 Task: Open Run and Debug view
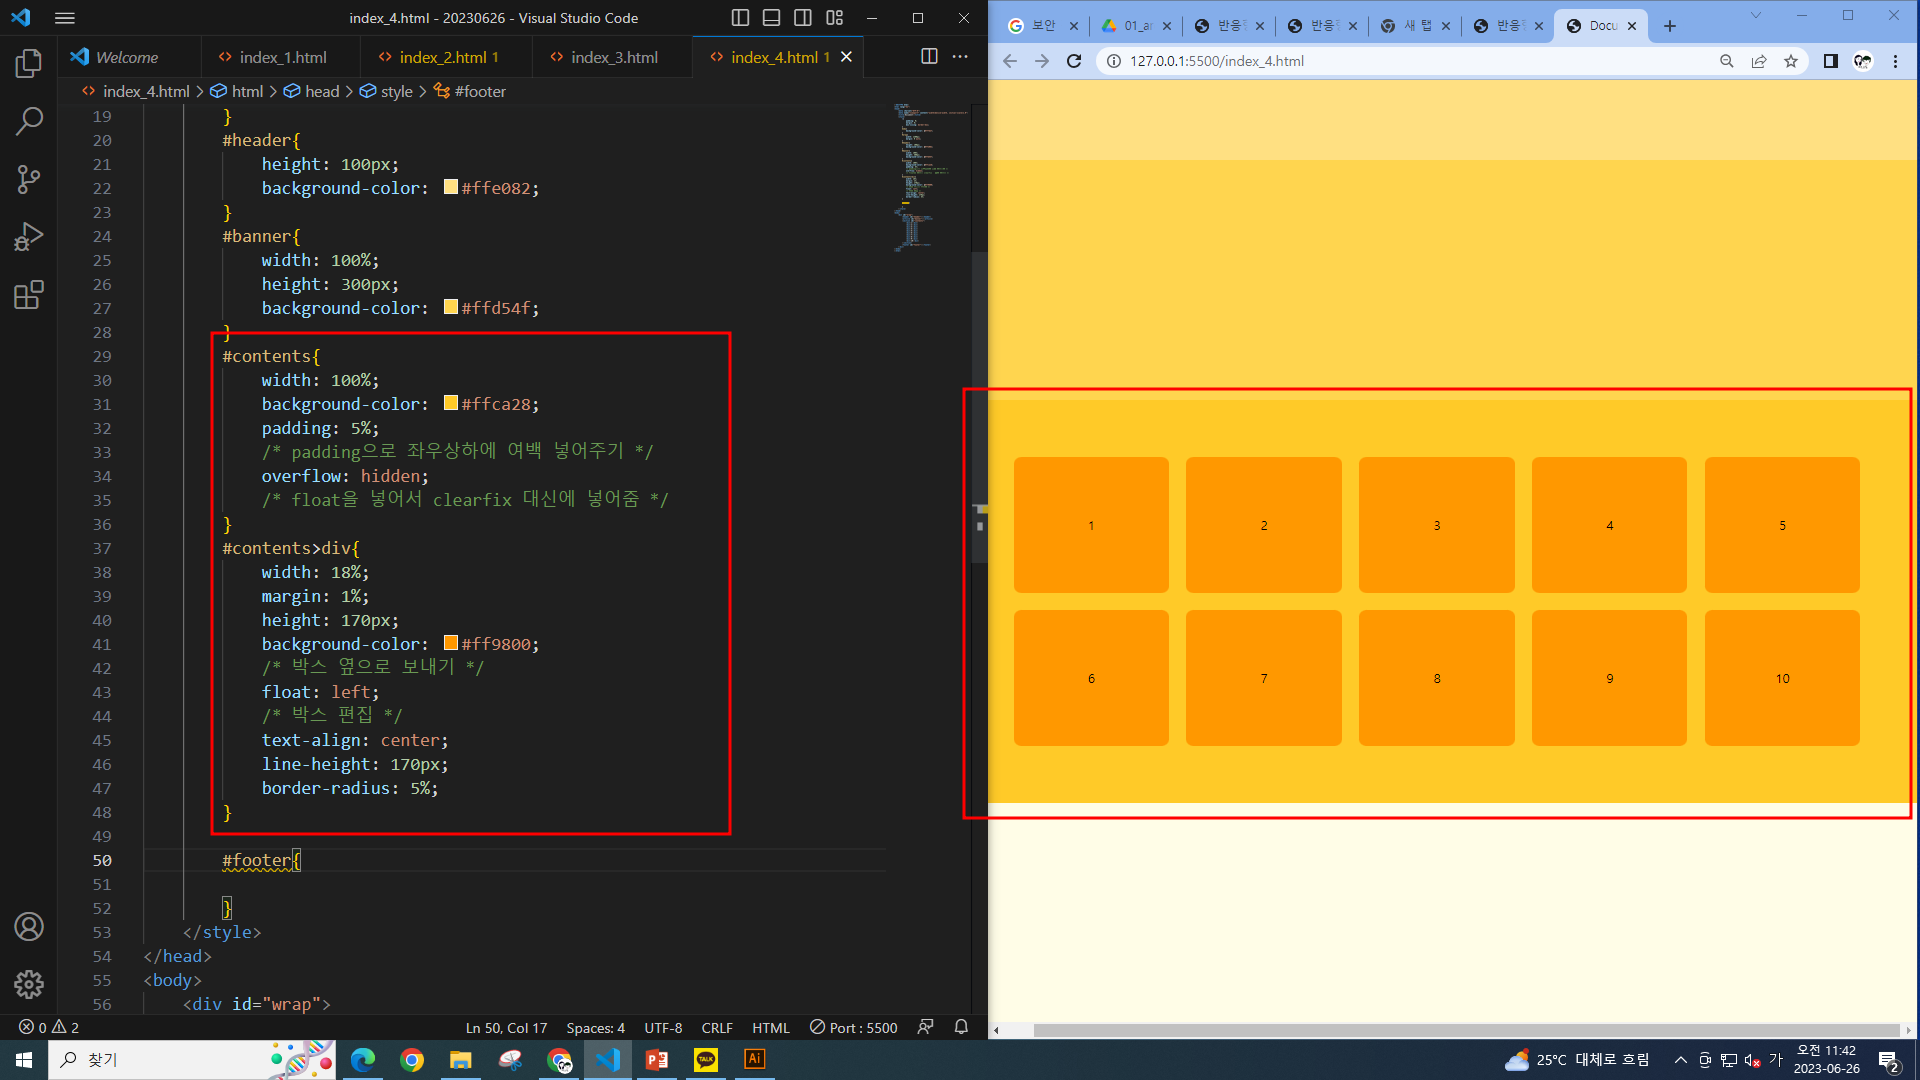tap(29, 237)
